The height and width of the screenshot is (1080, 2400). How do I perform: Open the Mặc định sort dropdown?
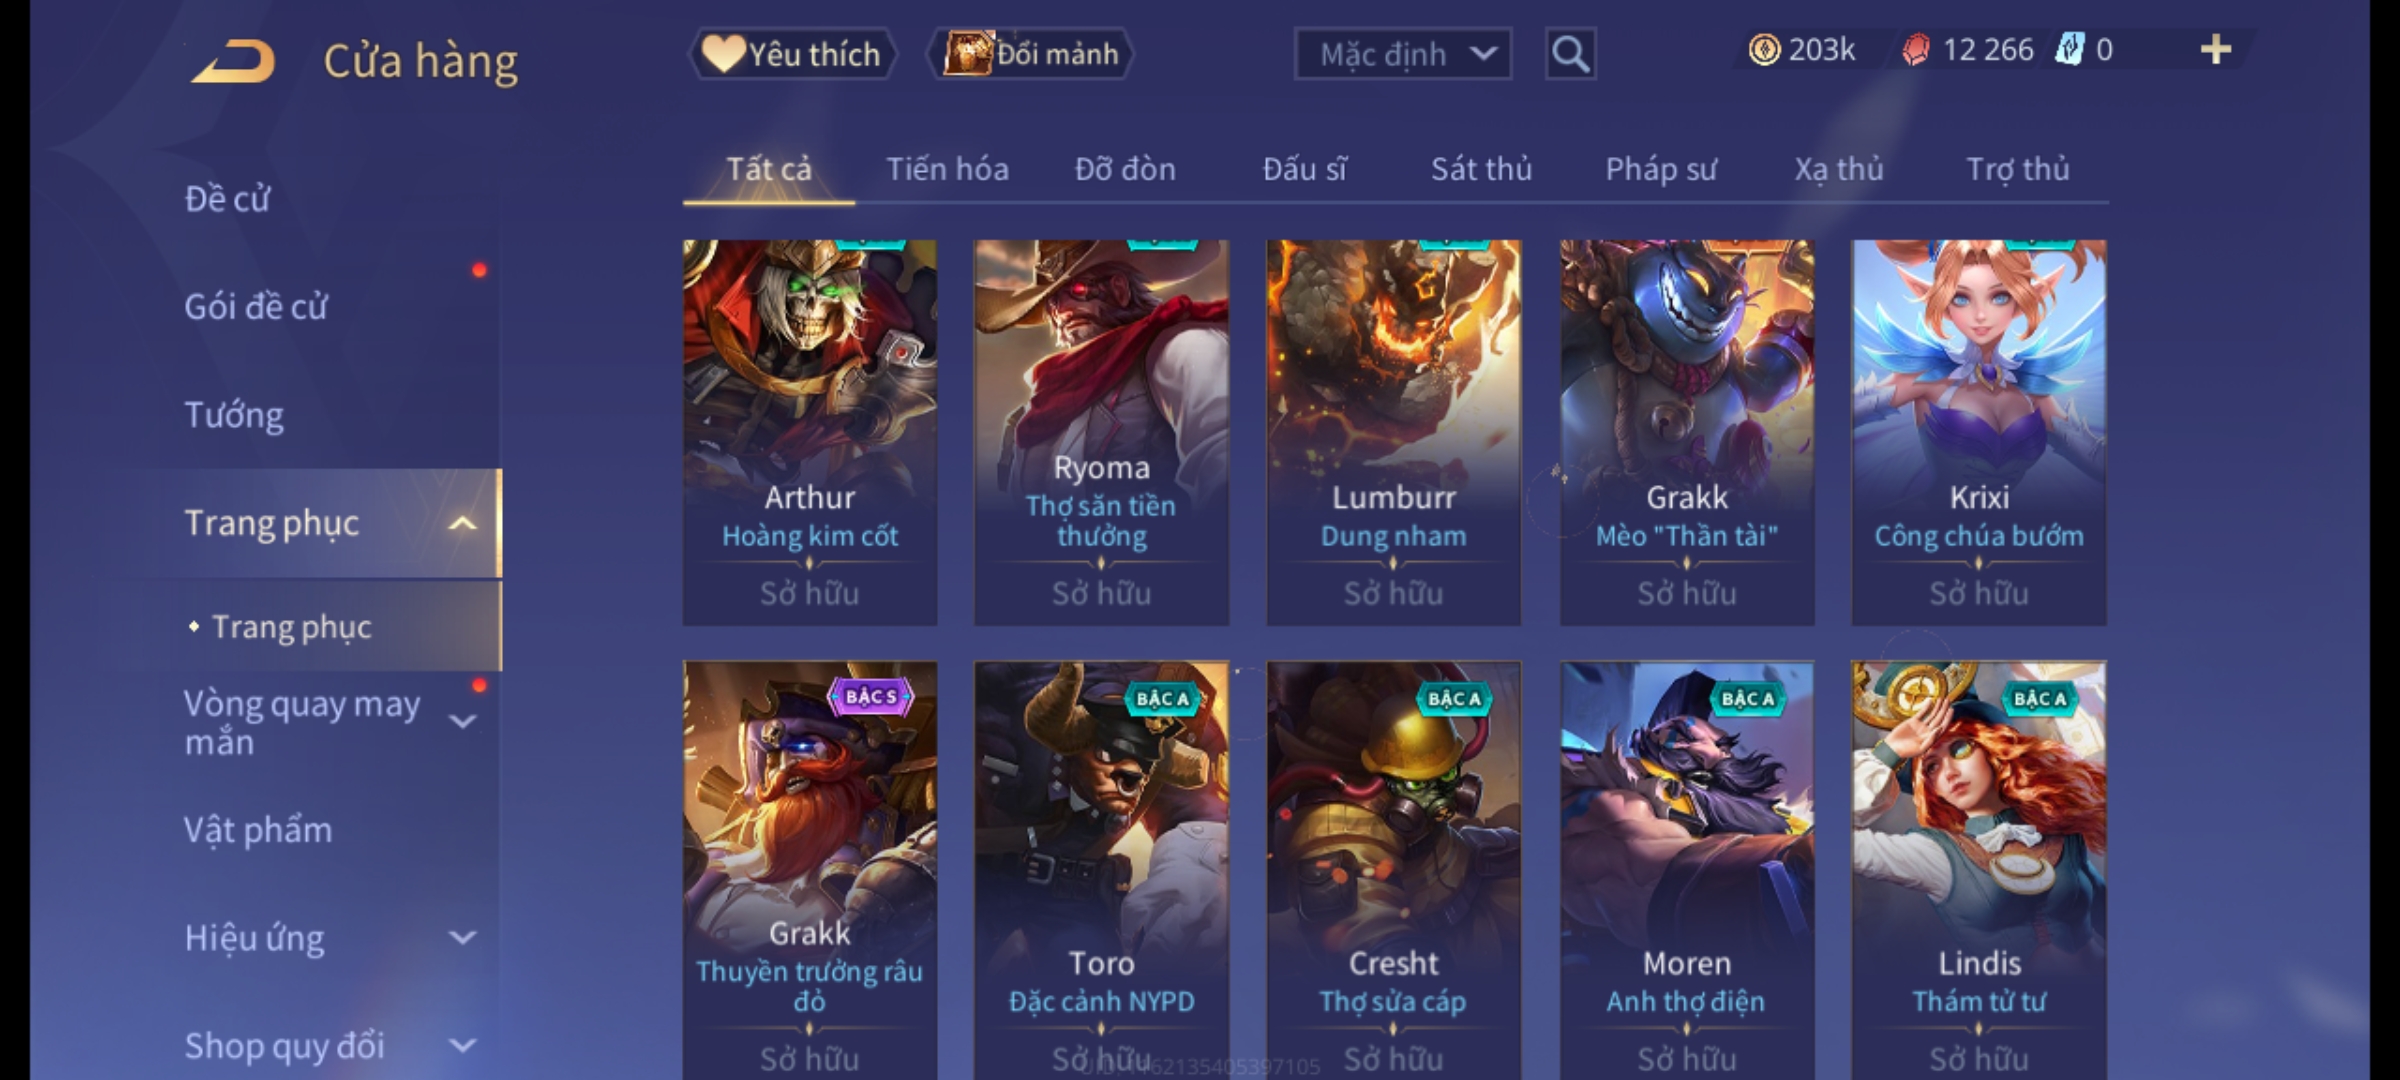[x=1402, y=54]
